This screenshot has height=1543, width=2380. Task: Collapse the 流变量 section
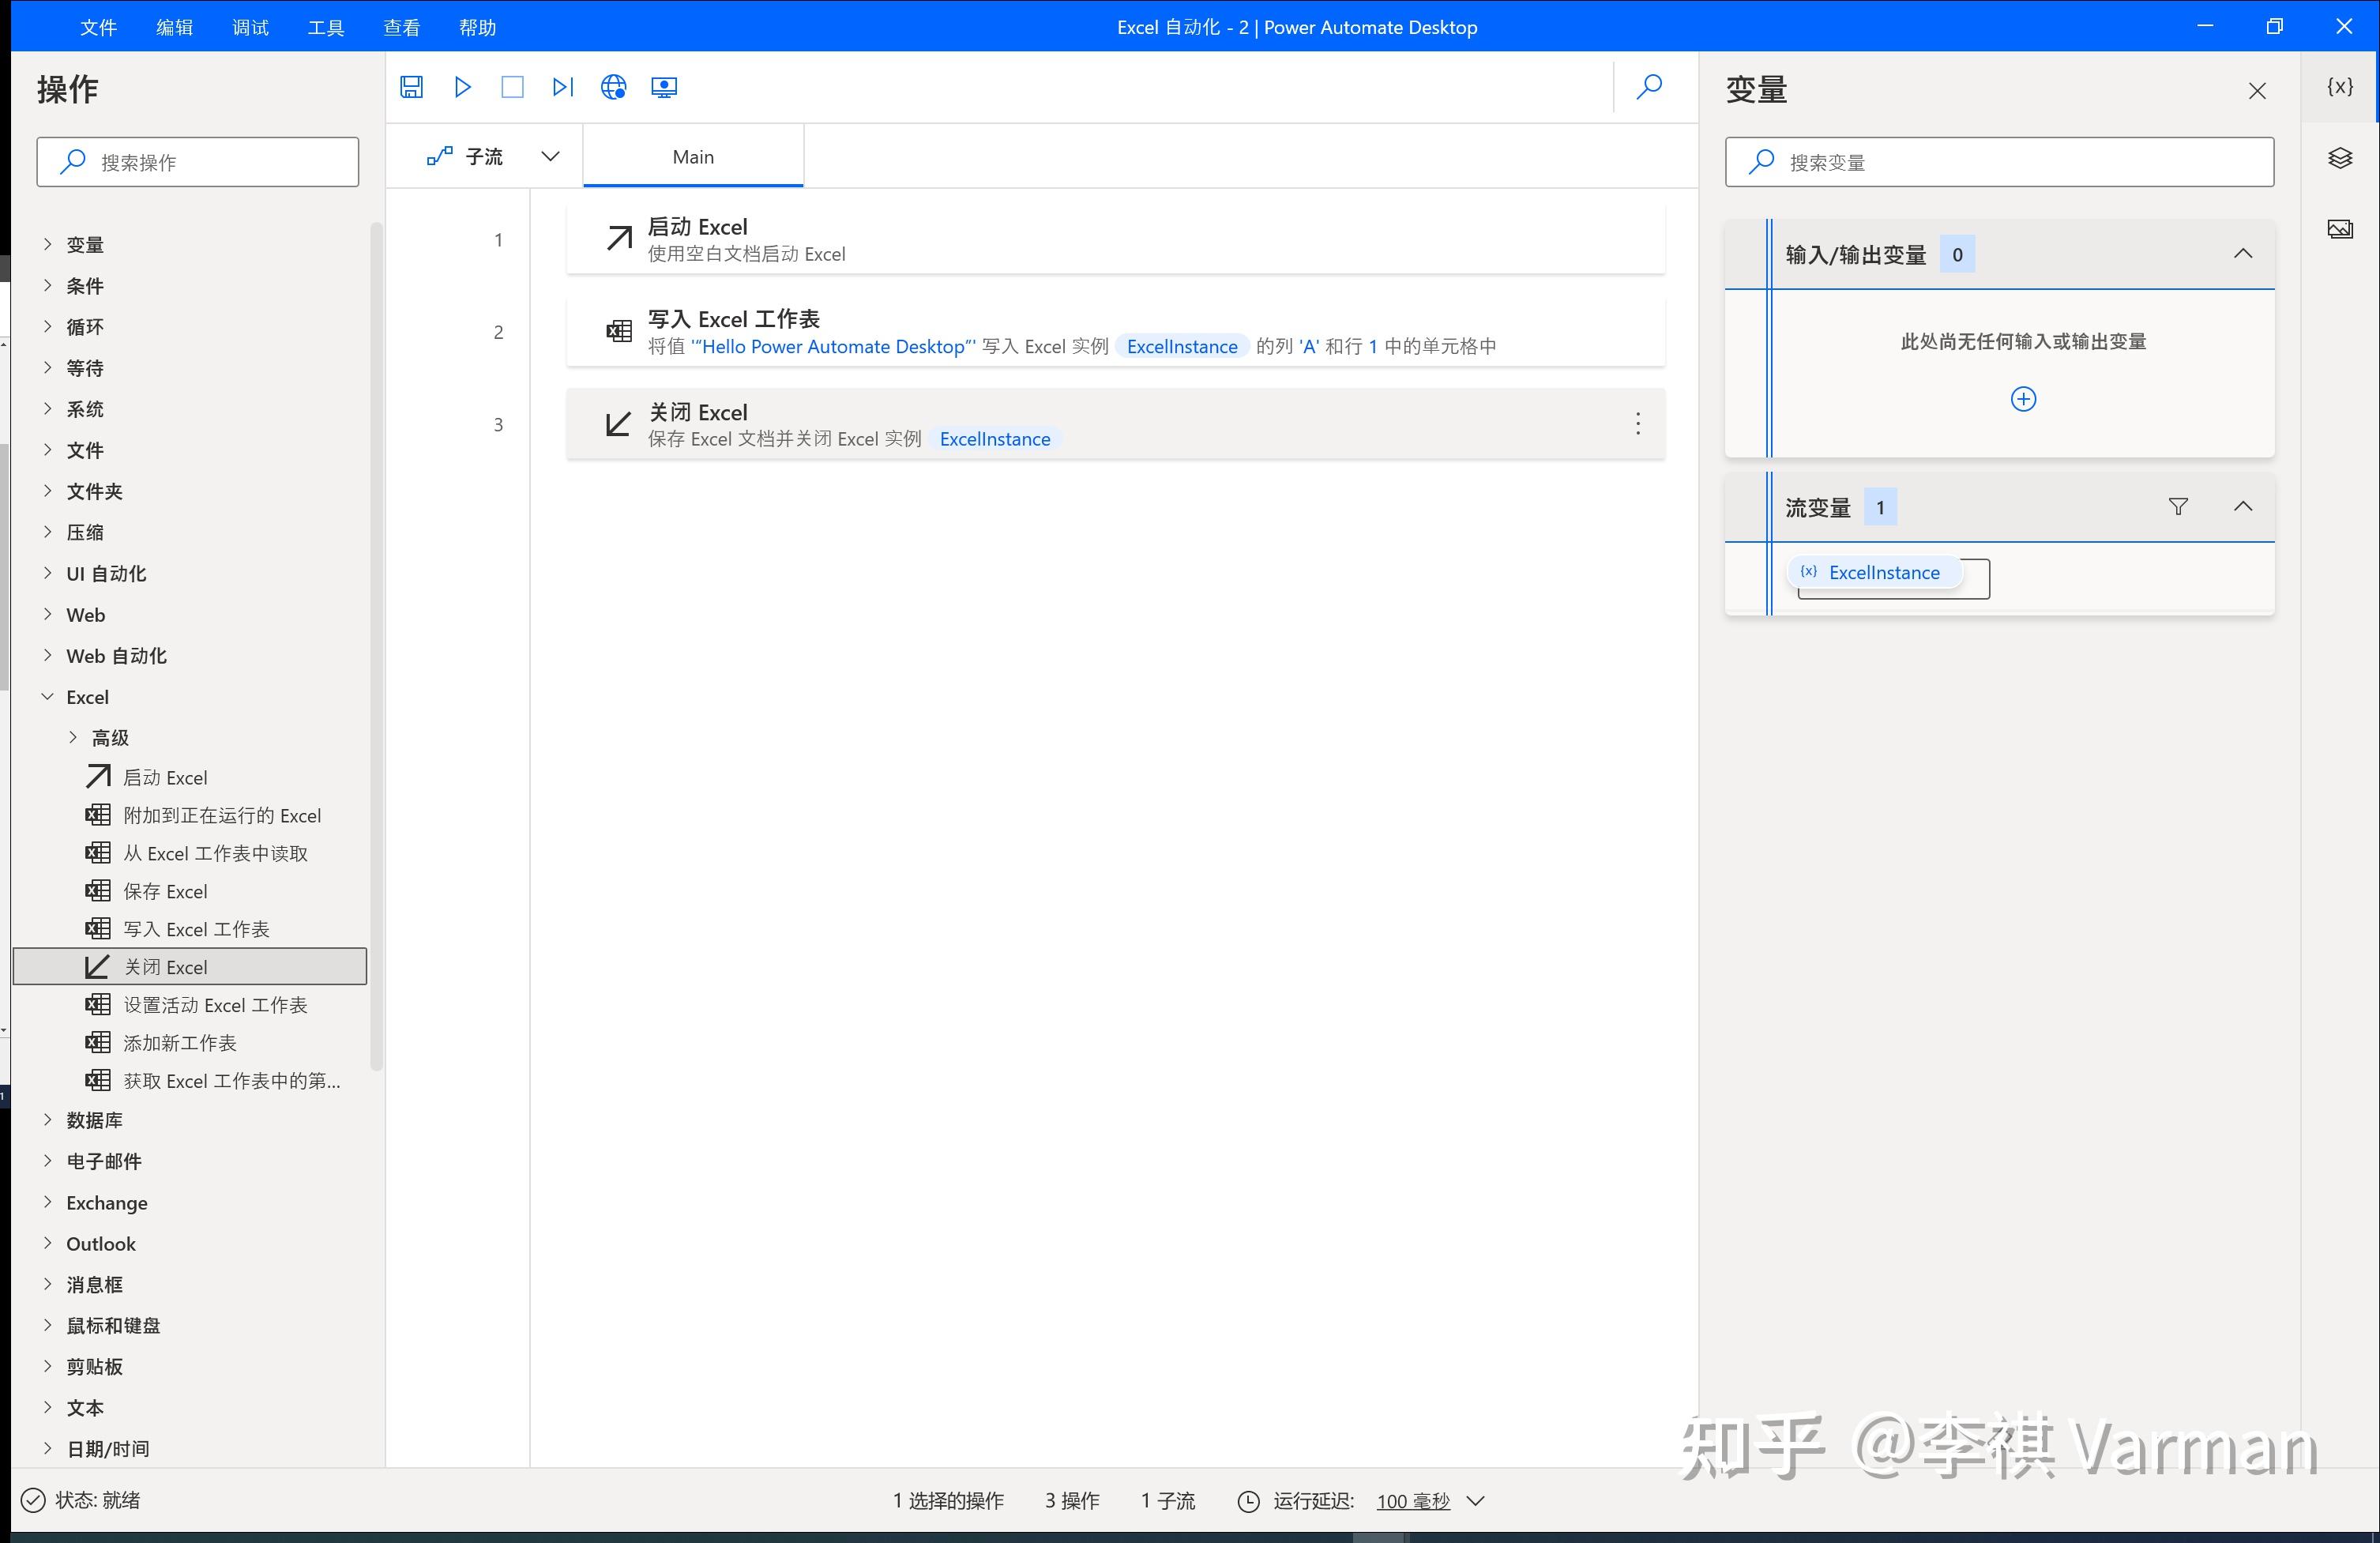(2244, 506)
